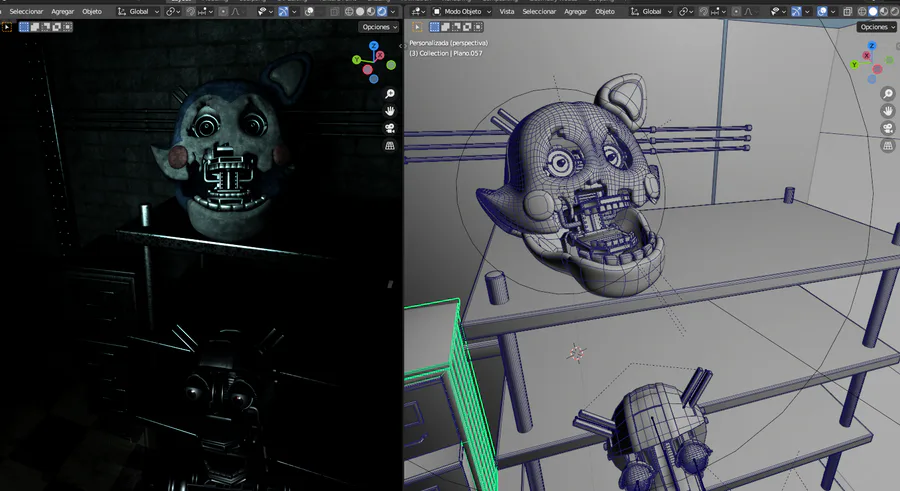Open Objeto menu in left viewport
Image resolution: width=900 pixels, height=491 pixels.
(x=92, y=11)
